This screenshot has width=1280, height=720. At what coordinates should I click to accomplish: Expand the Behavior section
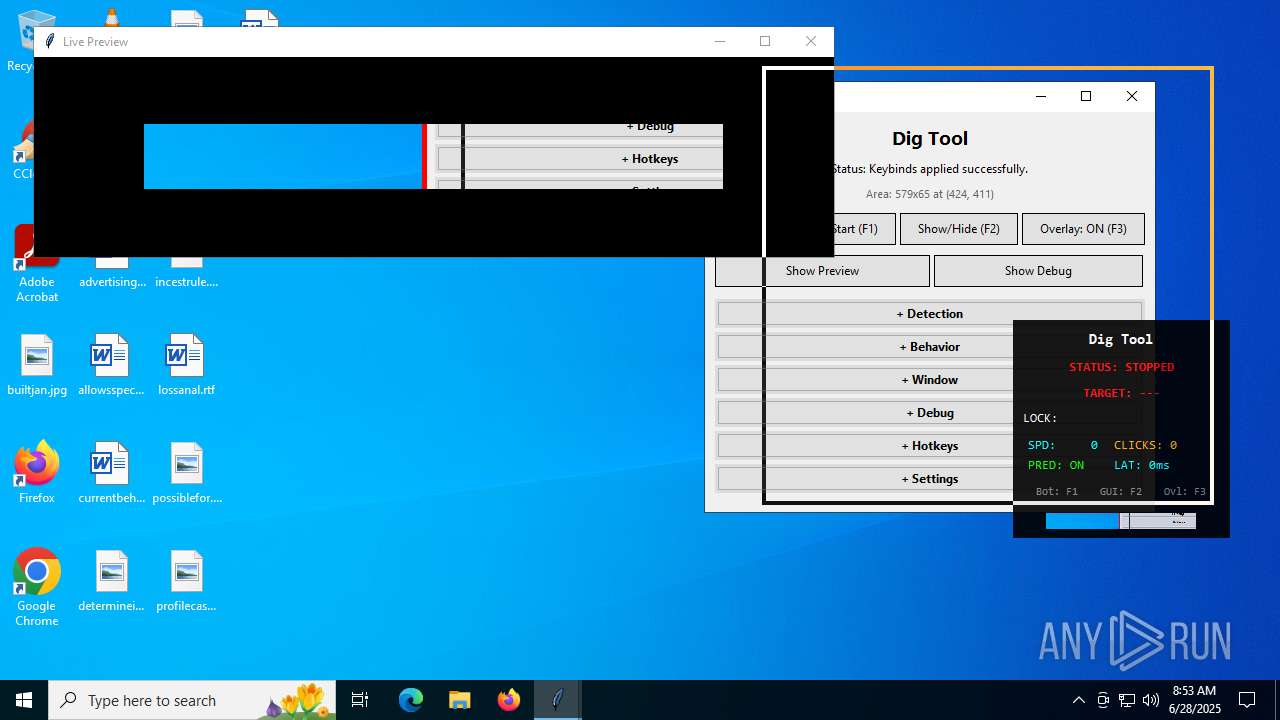click(929, 347)
